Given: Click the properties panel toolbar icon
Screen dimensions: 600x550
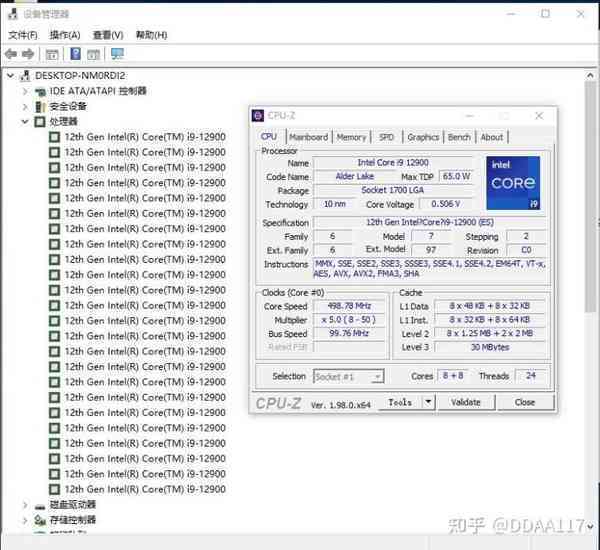Looking at the screenshot, I should click(x=93, y=54).
